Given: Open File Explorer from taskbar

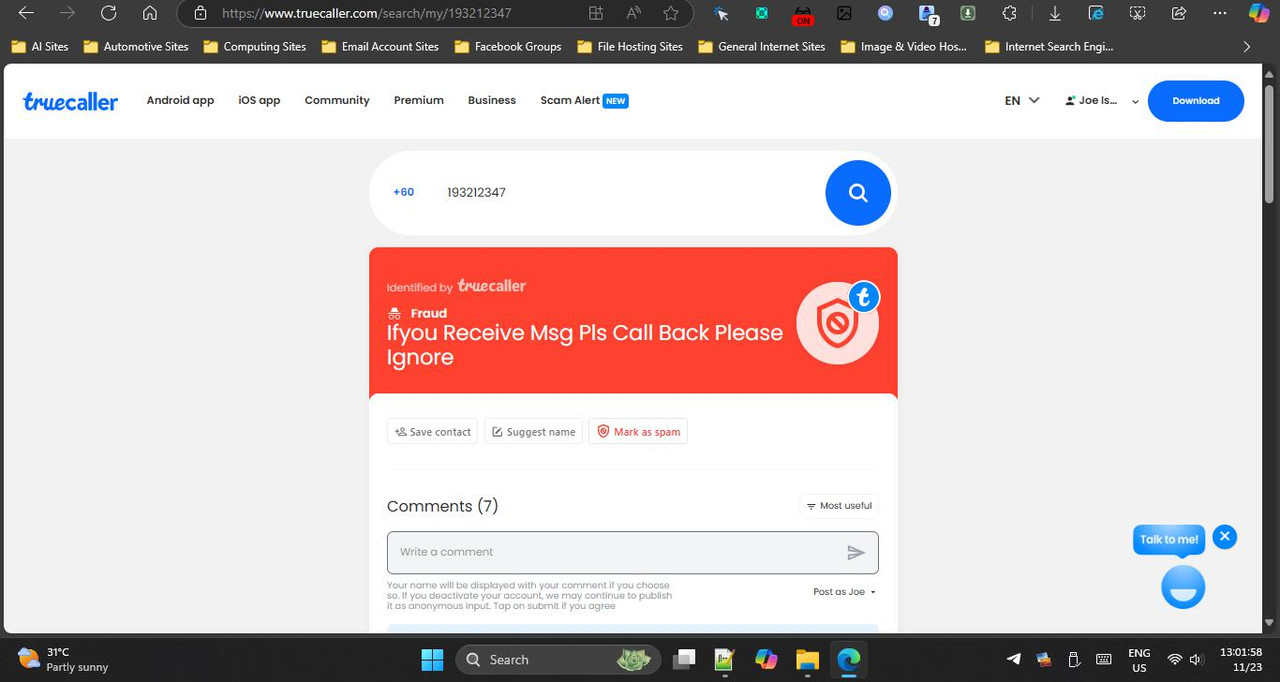Looking at the screenshot, I should (807, 660).
